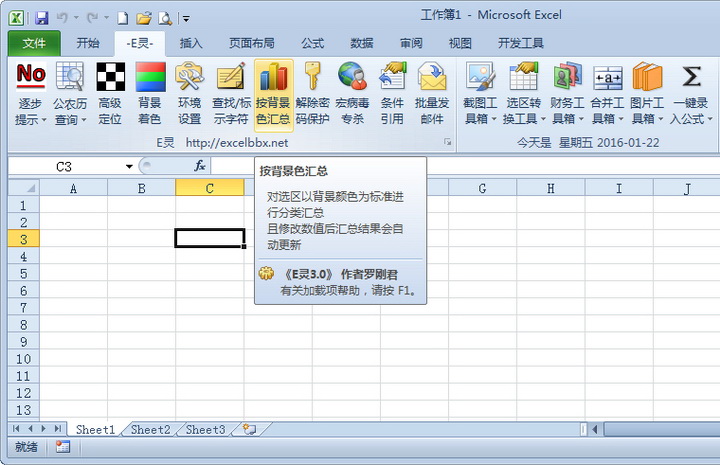The width and height of the screenshot is (720, 465).
Task: Select the Sheet1 worksheet tab
Action: [x=95, y=430]
